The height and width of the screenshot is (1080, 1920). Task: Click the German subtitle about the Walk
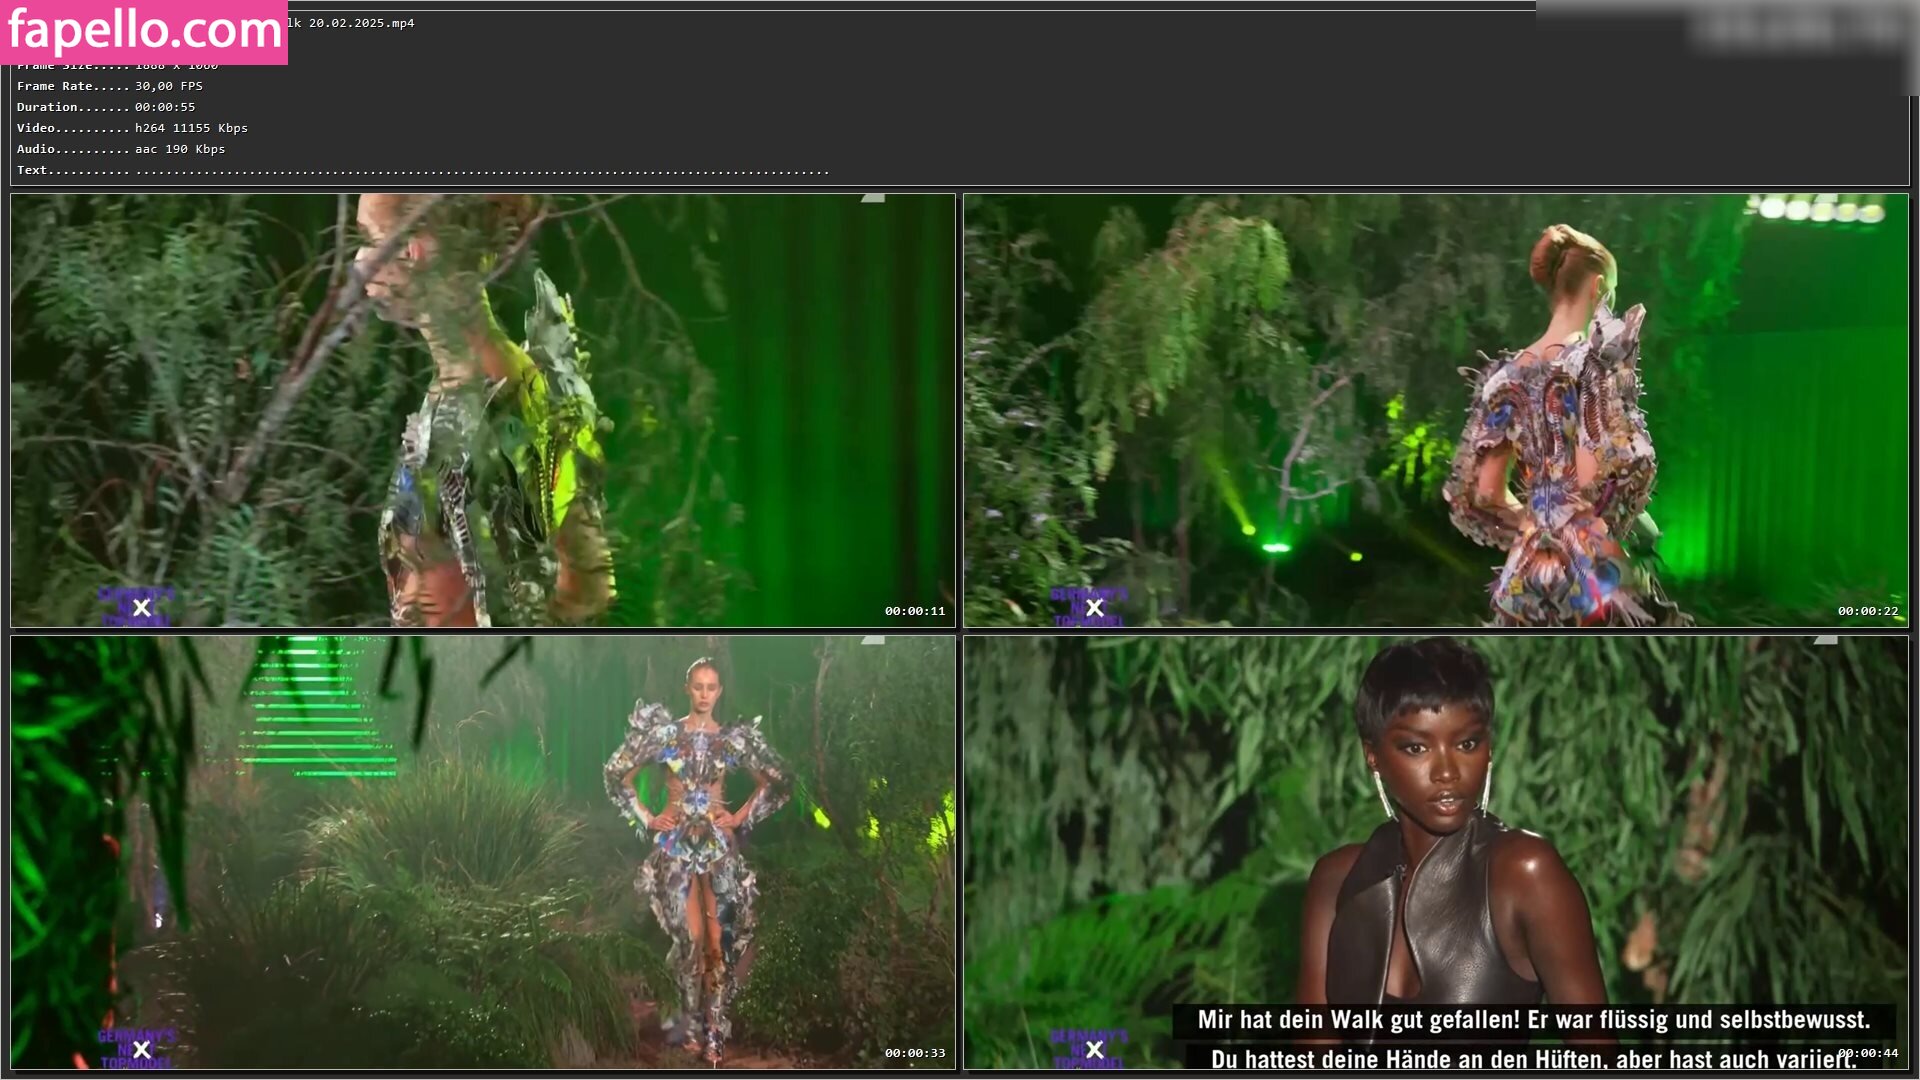coord(1533,1020)
